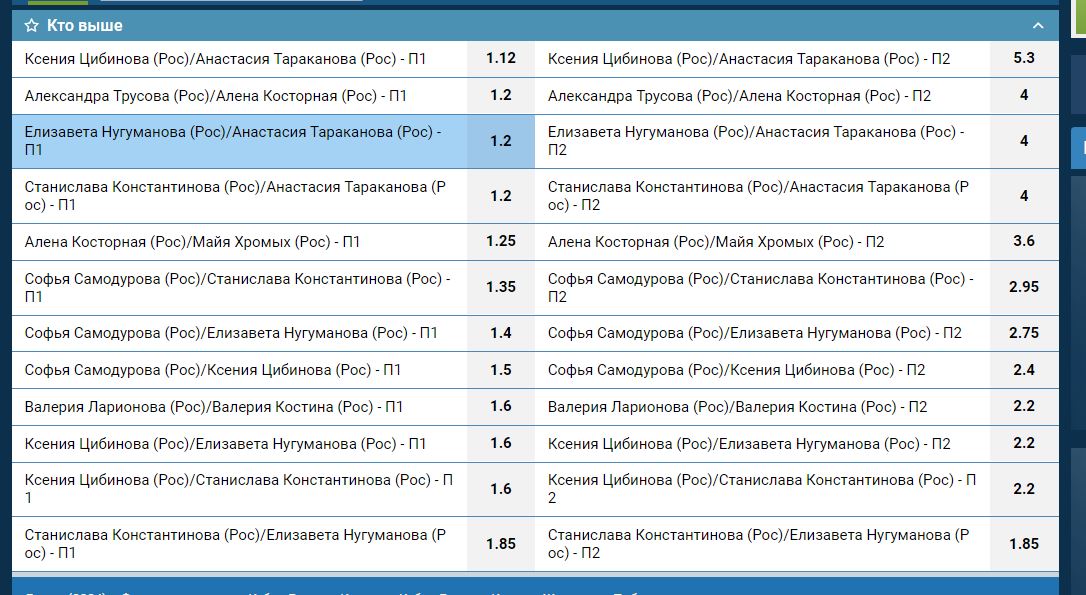Viewport: 1086px width, 595px height.
Task: Collapse the "Кто выше" section with chevron
Action: [x=1038, y=25]
